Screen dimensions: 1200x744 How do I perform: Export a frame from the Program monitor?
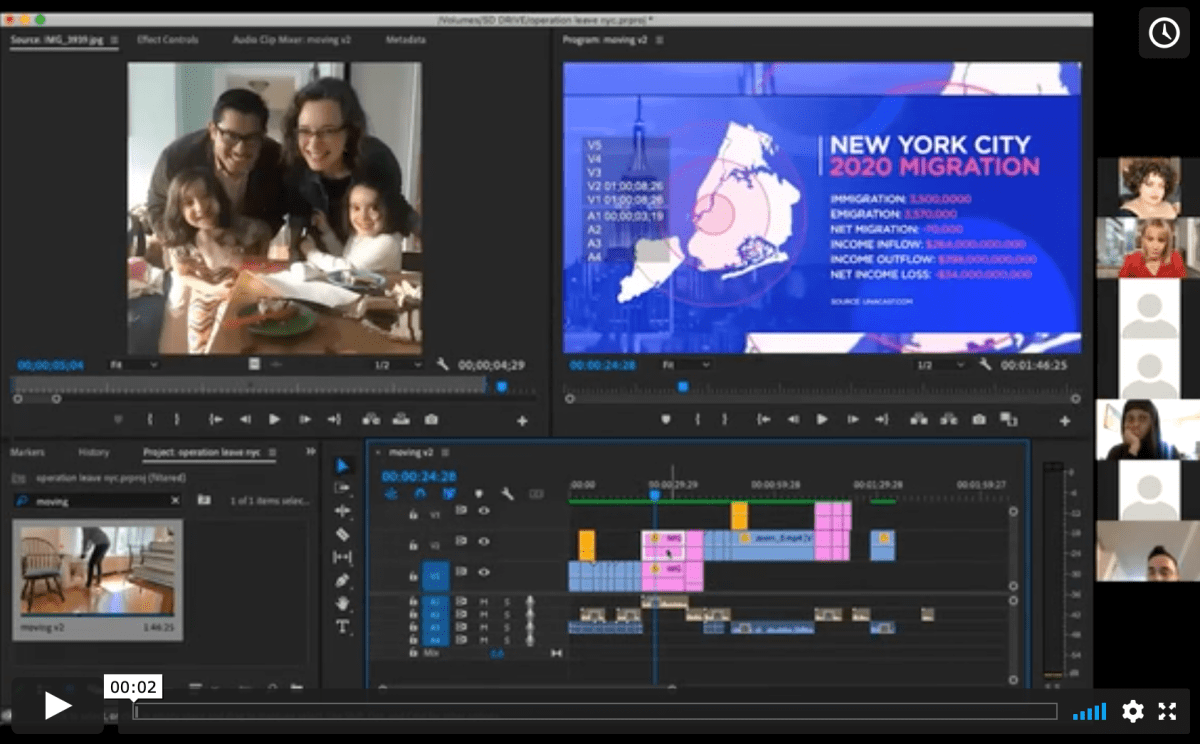tap(978, 419)
